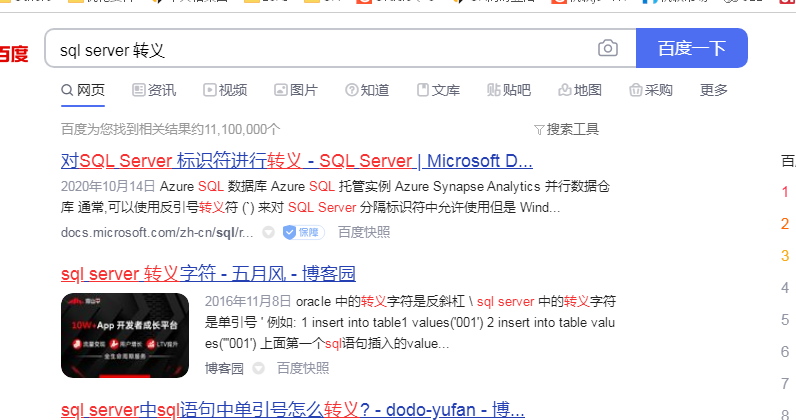Open 搜索工具 filter options
Screen dimensions: 796x420
[567, 130]
